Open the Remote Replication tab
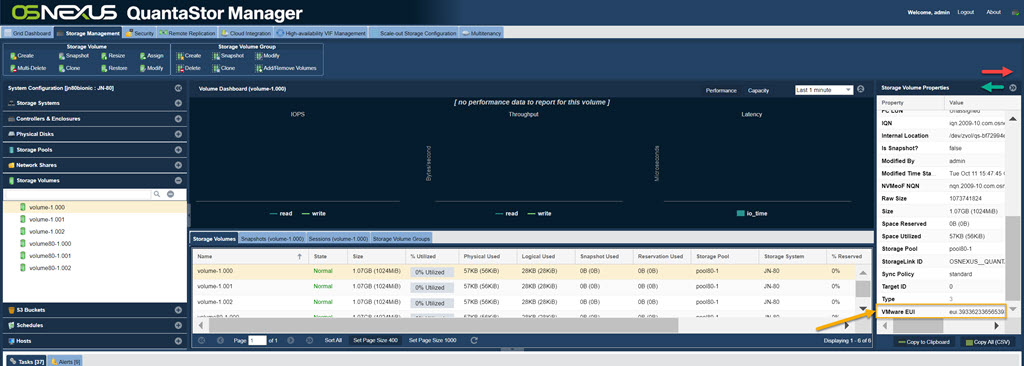The height and width of the screenshot is (366, 1024). tap(187, 33)
